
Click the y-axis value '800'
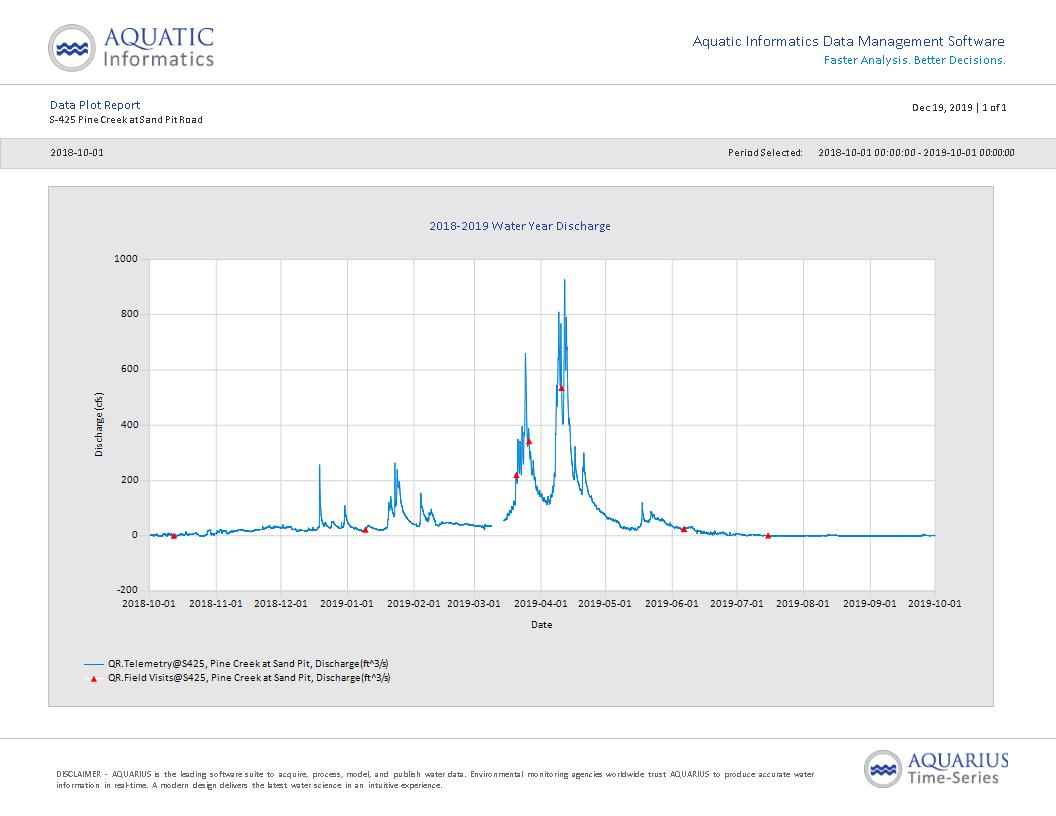pyautogui.click(x=129, y=314)
